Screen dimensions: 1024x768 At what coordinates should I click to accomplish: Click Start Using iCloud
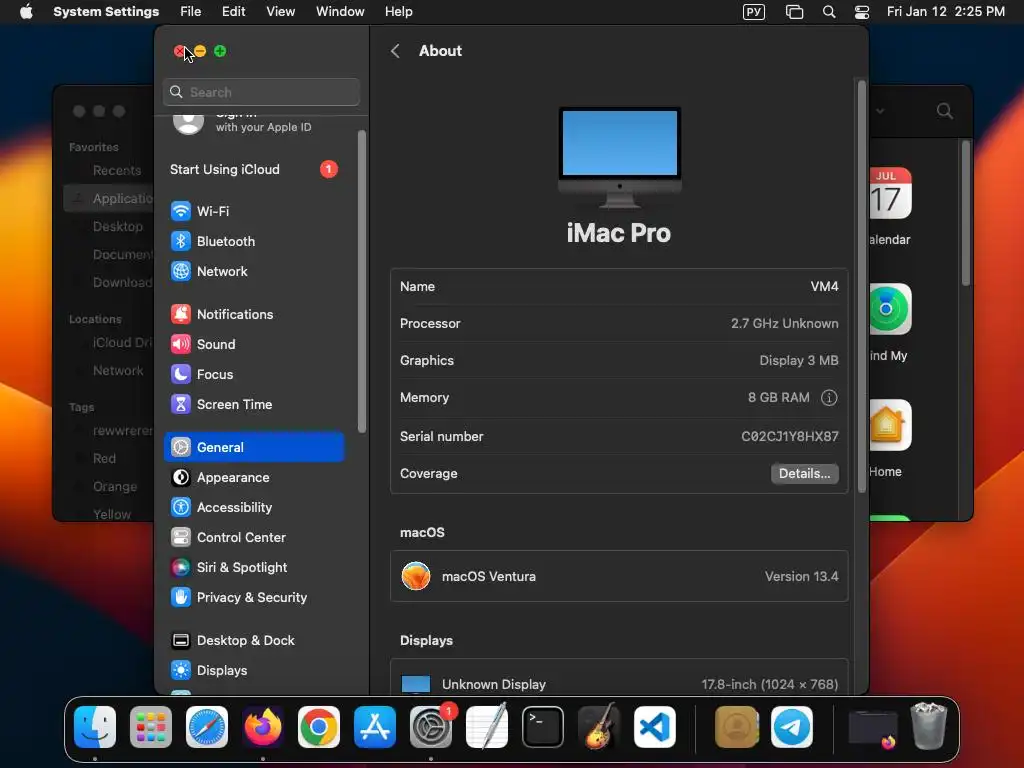(254, 169)
